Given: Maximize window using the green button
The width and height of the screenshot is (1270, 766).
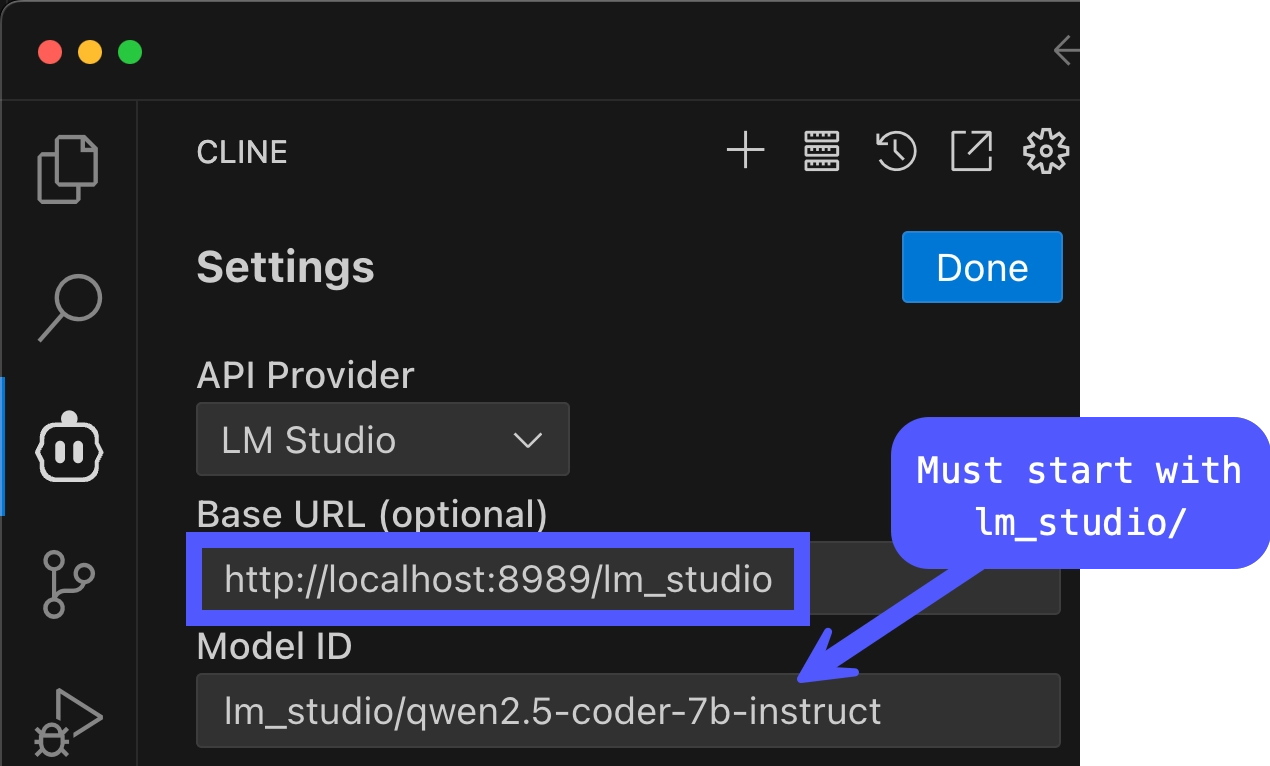Looking at the screenshot, I should tap(130, 52).
